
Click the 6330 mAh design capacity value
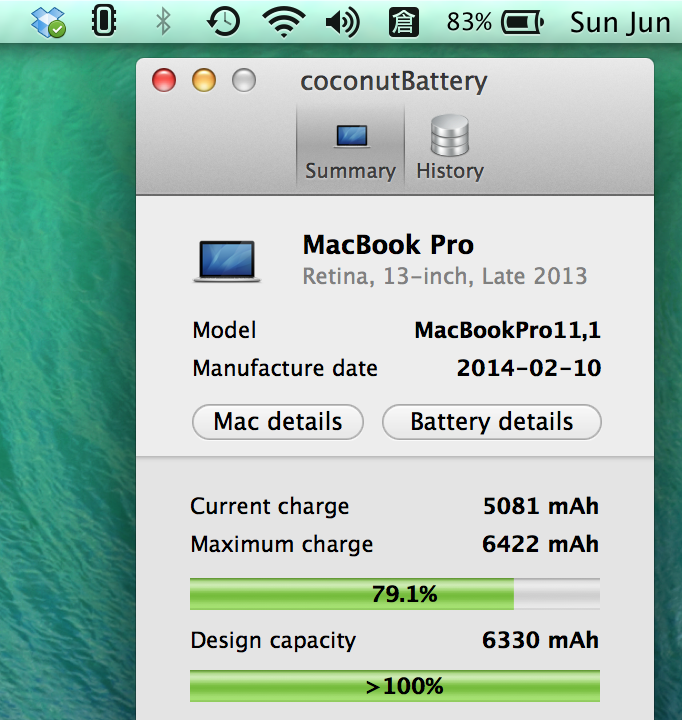point(541,640)
